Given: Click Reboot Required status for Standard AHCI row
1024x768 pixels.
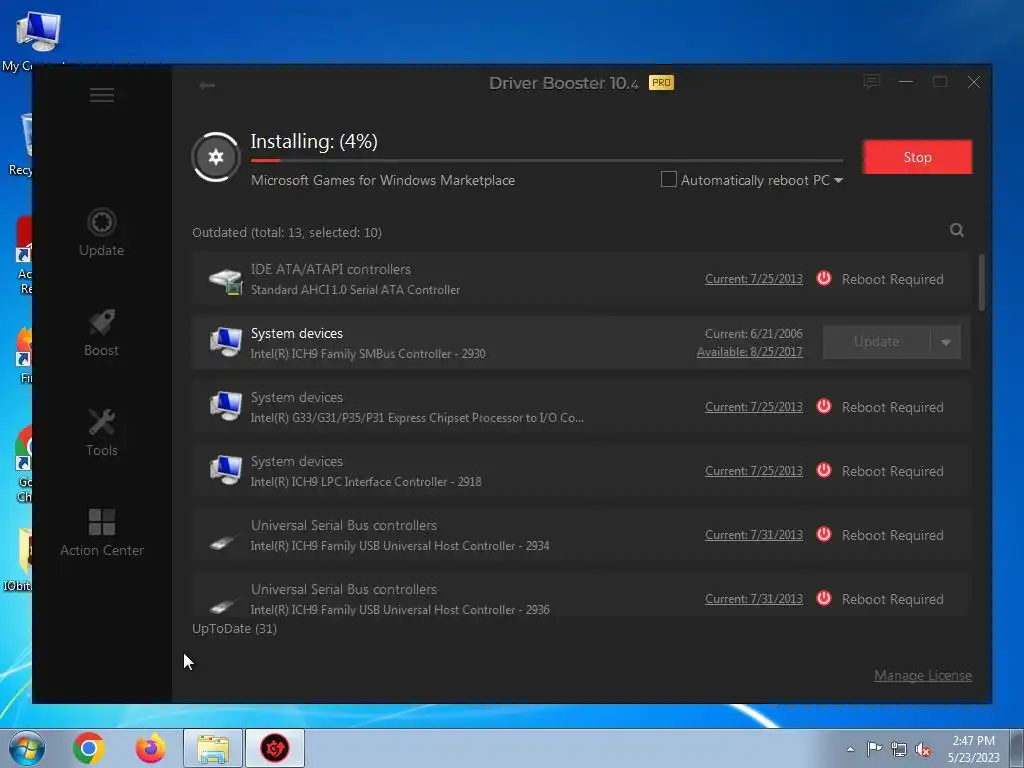Looking at the screenshot, I should point(892,279).
